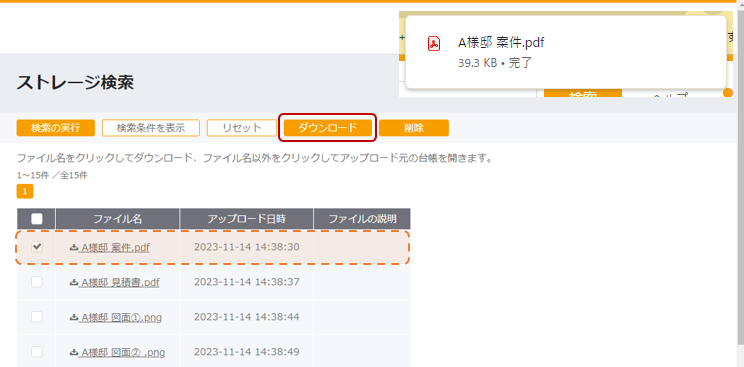Click the ダウンロード button
The height and width of the screenshot is (367, 744).
click(x=327, y=128)
